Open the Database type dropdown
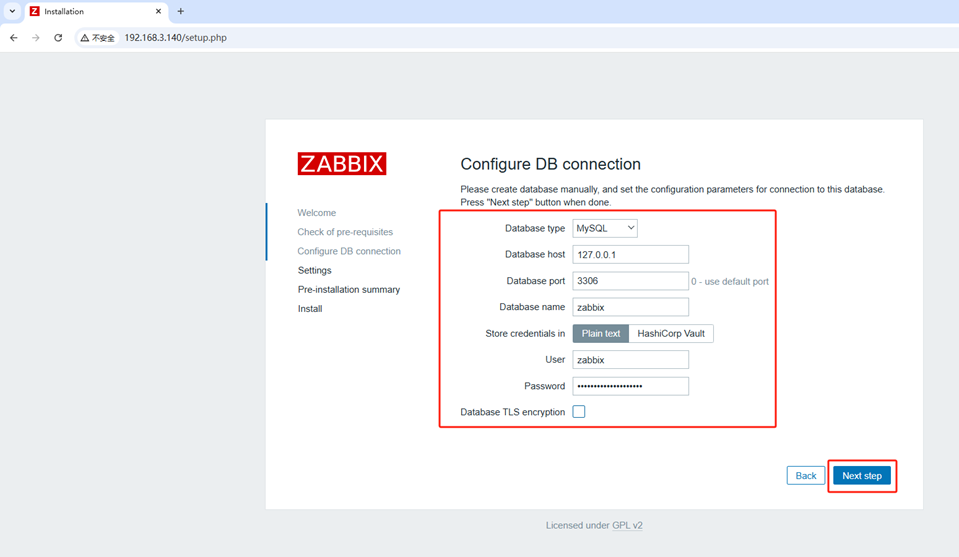959x557 pixels. (x=605, y=228)
